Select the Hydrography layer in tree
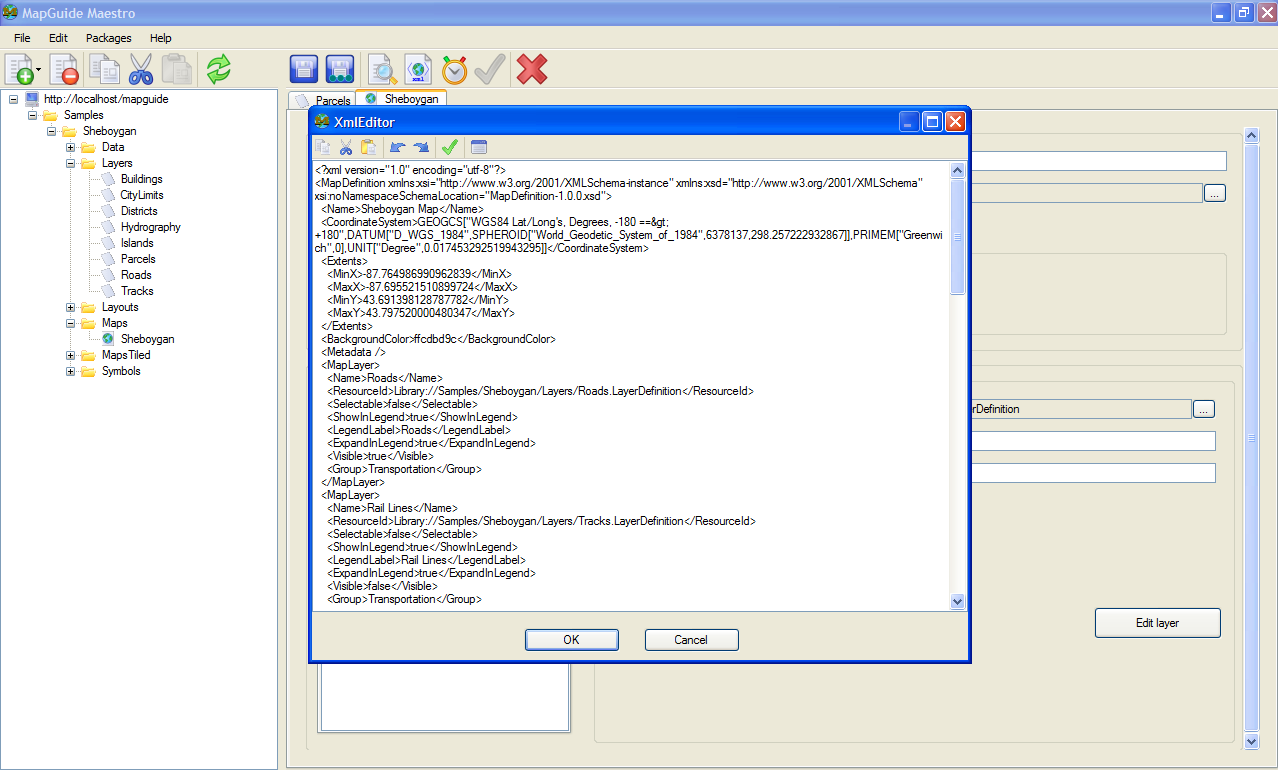The height and width of the screenshot is (770, 1278). (x=151, y=227)
